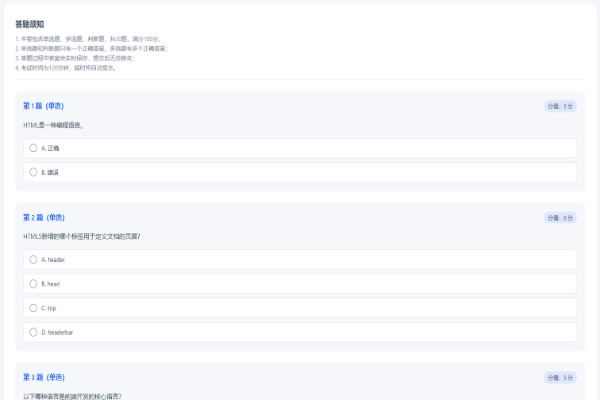Click question 2 text about HTML5 页眉 tag
The image size is (600, 400).
(82, 237)
